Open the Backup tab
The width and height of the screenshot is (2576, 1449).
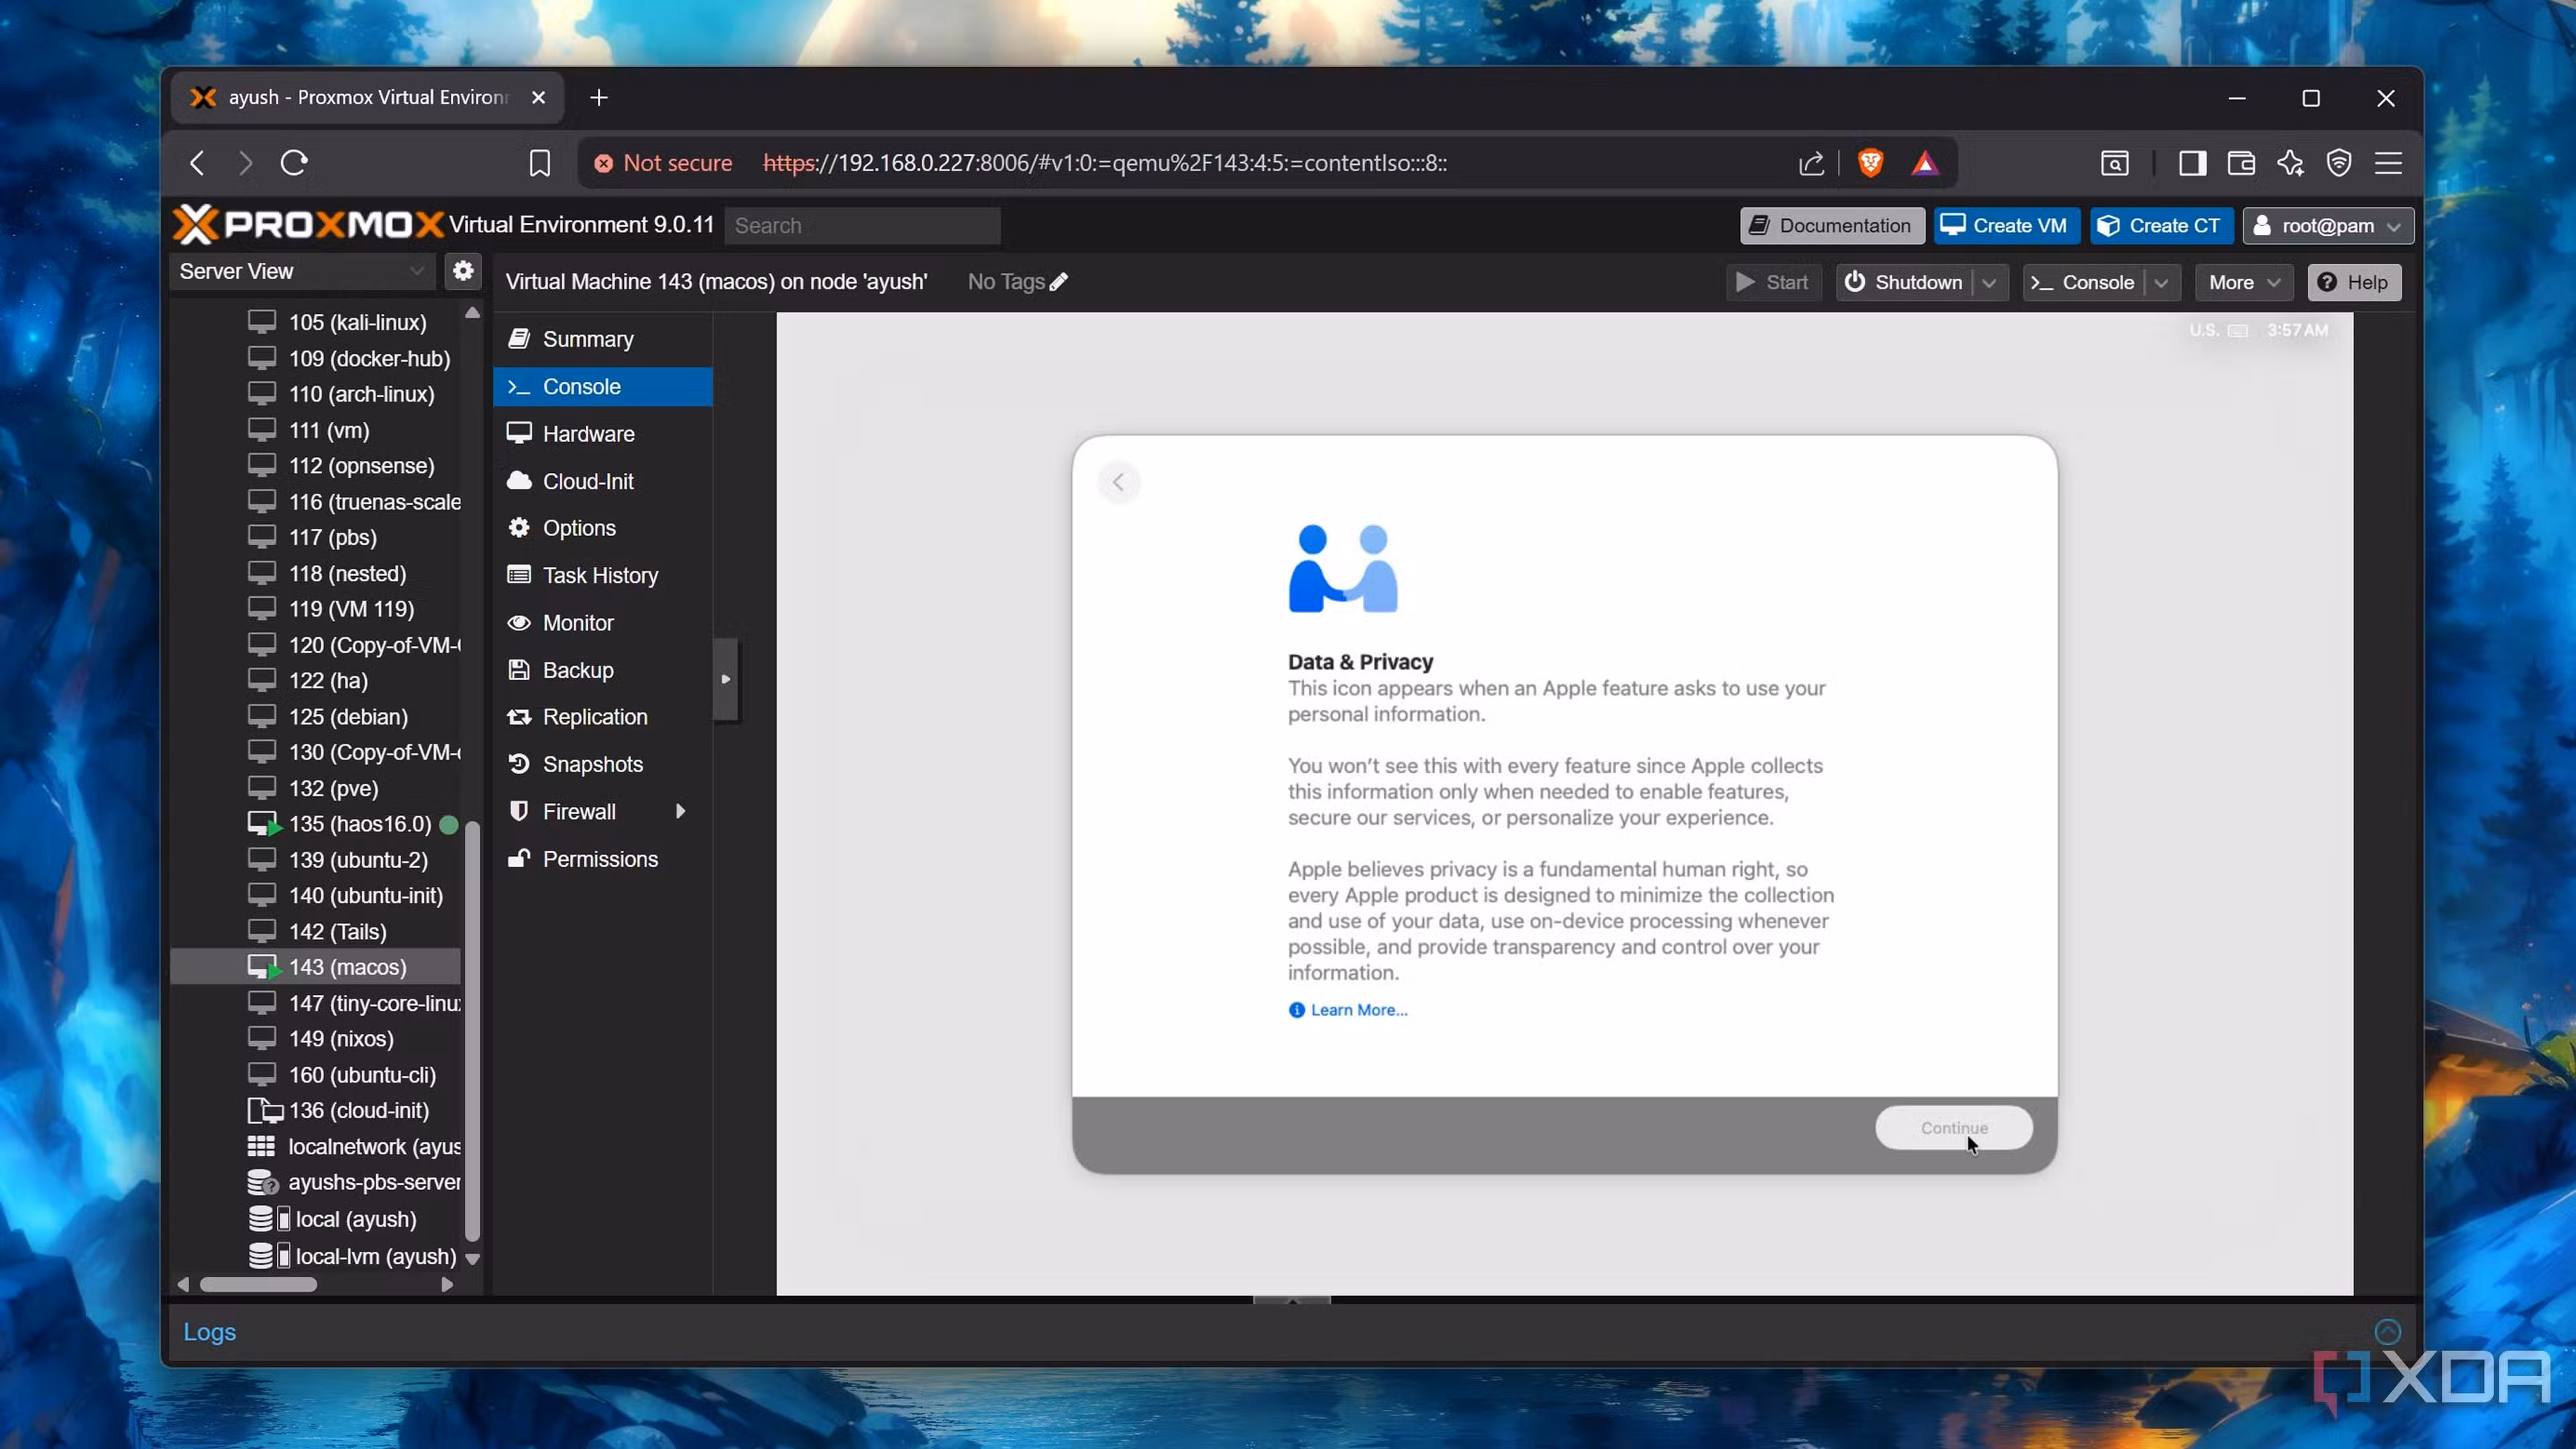coord(603,670)
